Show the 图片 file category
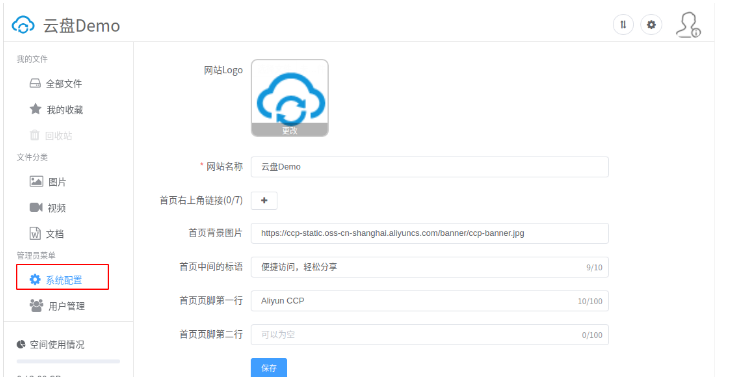 click(48, 182)
